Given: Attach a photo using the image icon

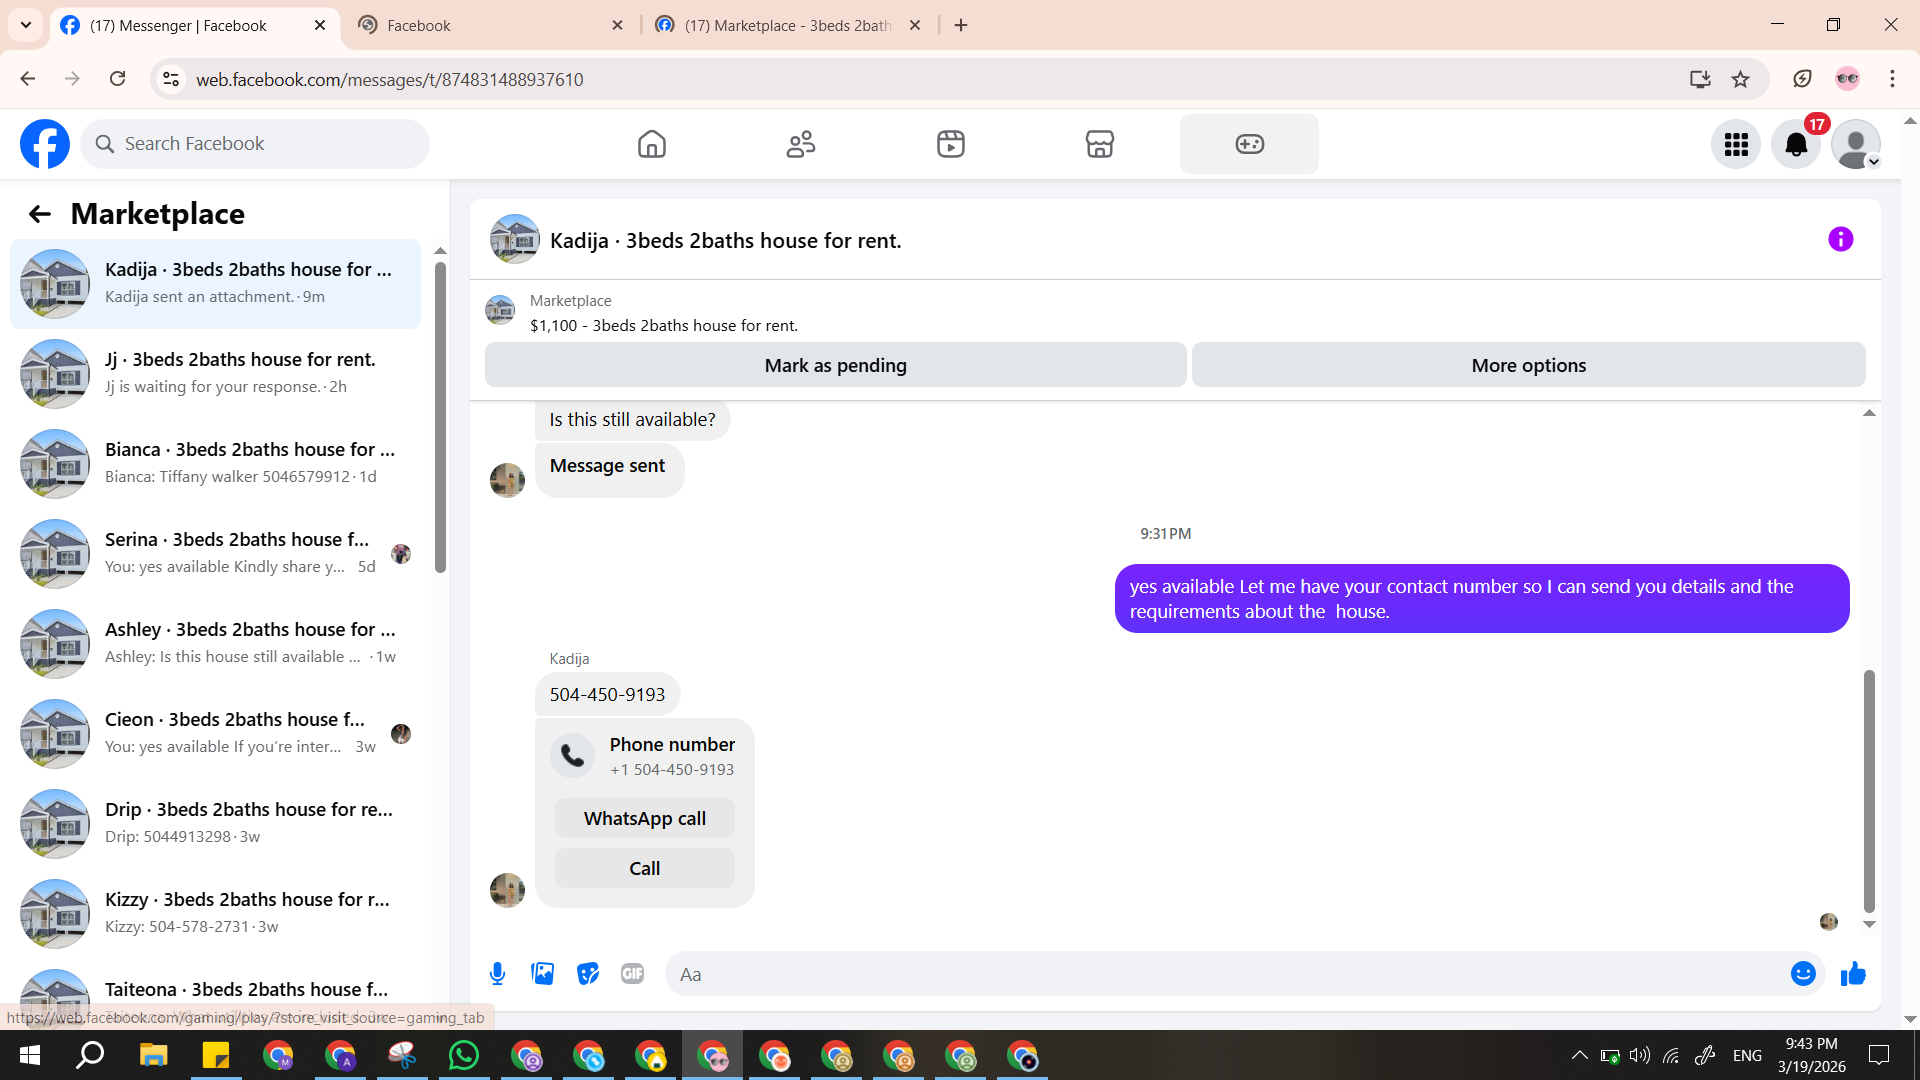Looking at the screenshot, I should (542, 974).
